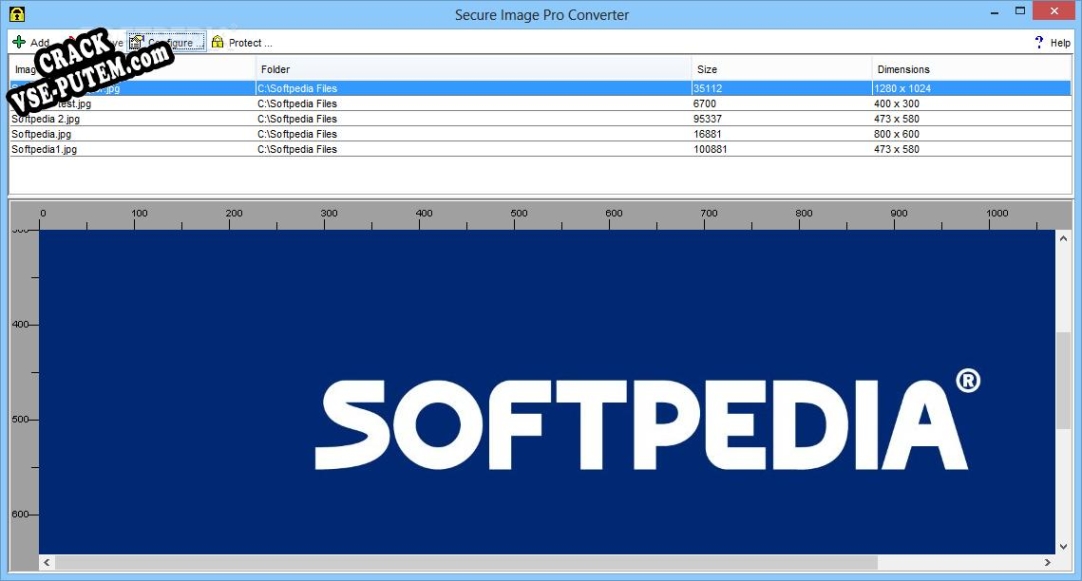Open the Help link
This screenshot has width=1082, height=581.
1060,43
